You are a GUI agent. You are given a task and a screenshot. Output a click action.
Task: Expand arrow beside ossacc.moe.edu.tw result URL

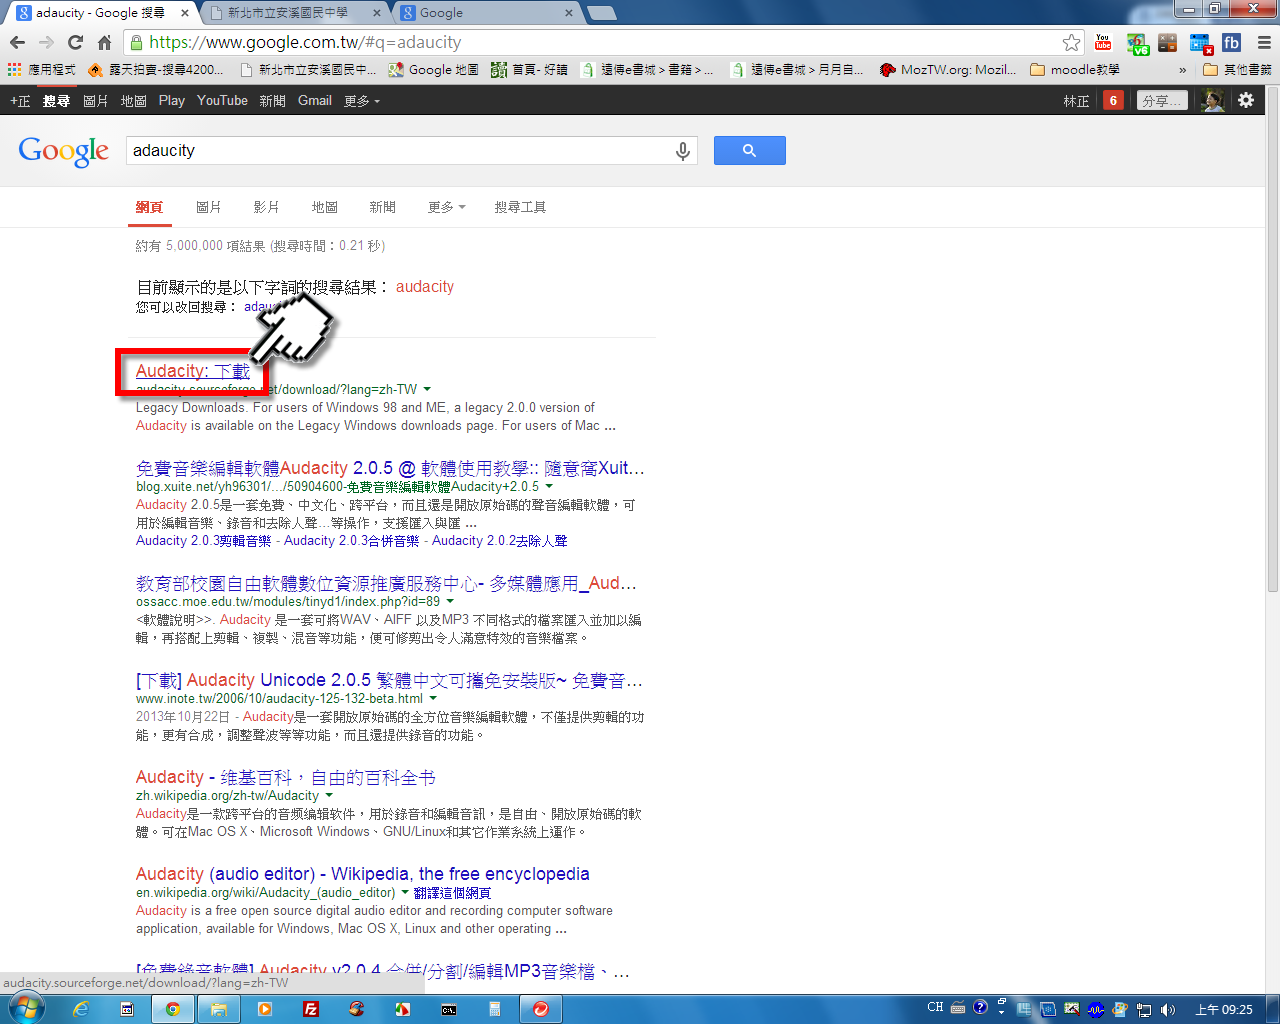[450, 601]
